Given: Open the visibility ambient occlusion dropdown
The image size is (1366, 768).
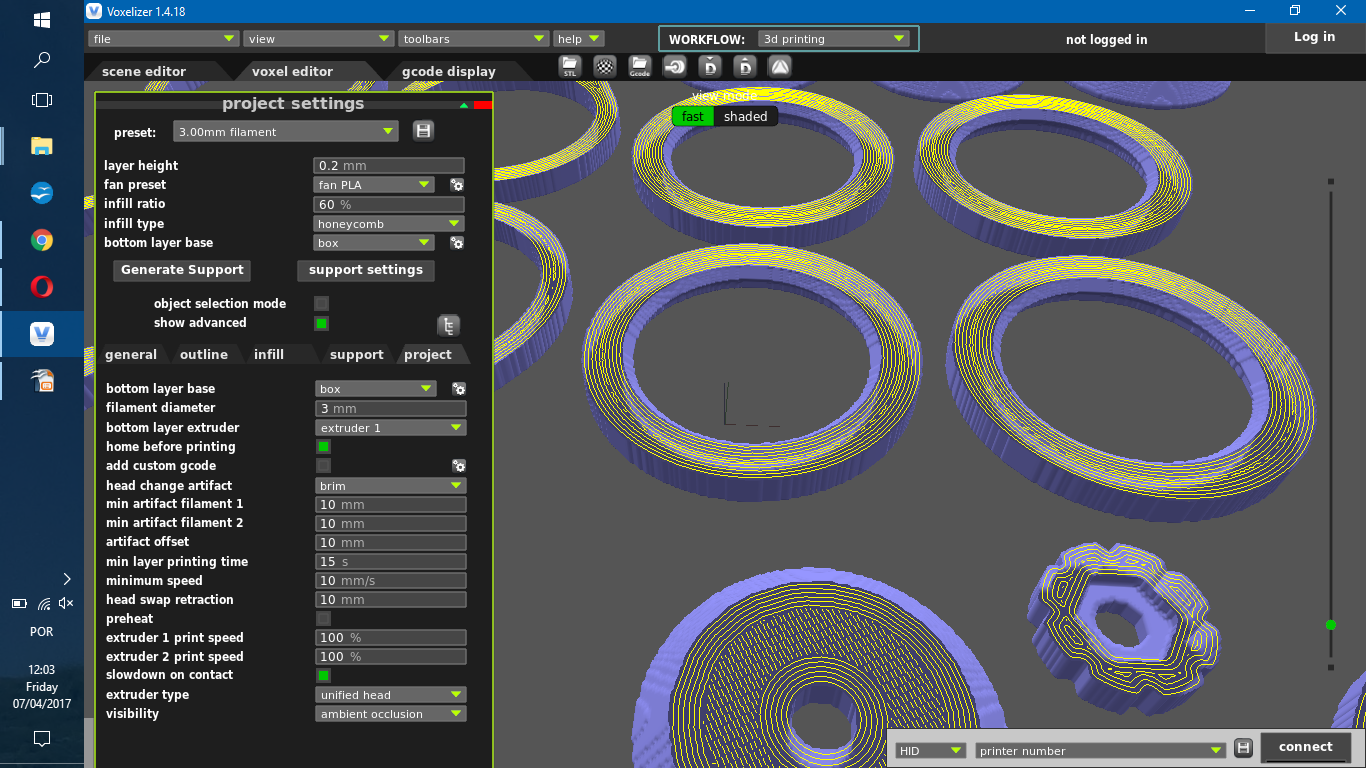Looking at the screenshot, I should tap(391, 714).
